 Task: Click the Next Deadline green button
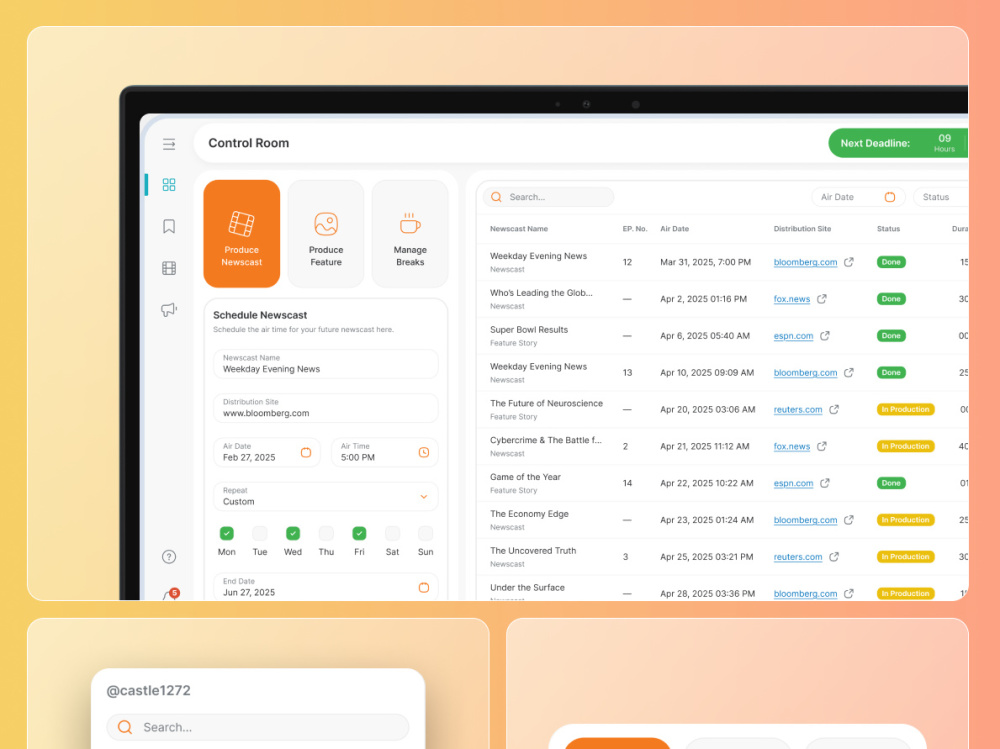point(898,144)
